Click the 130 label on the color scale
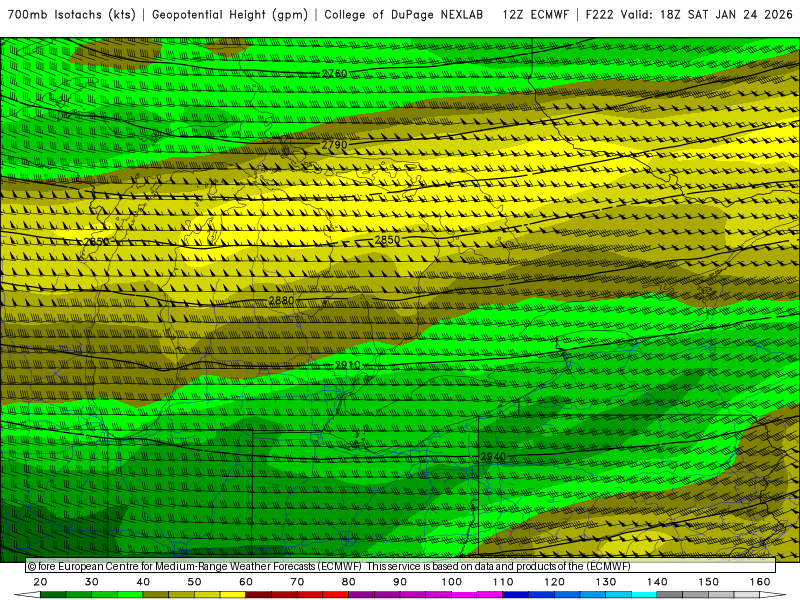 tap(606, 582)
